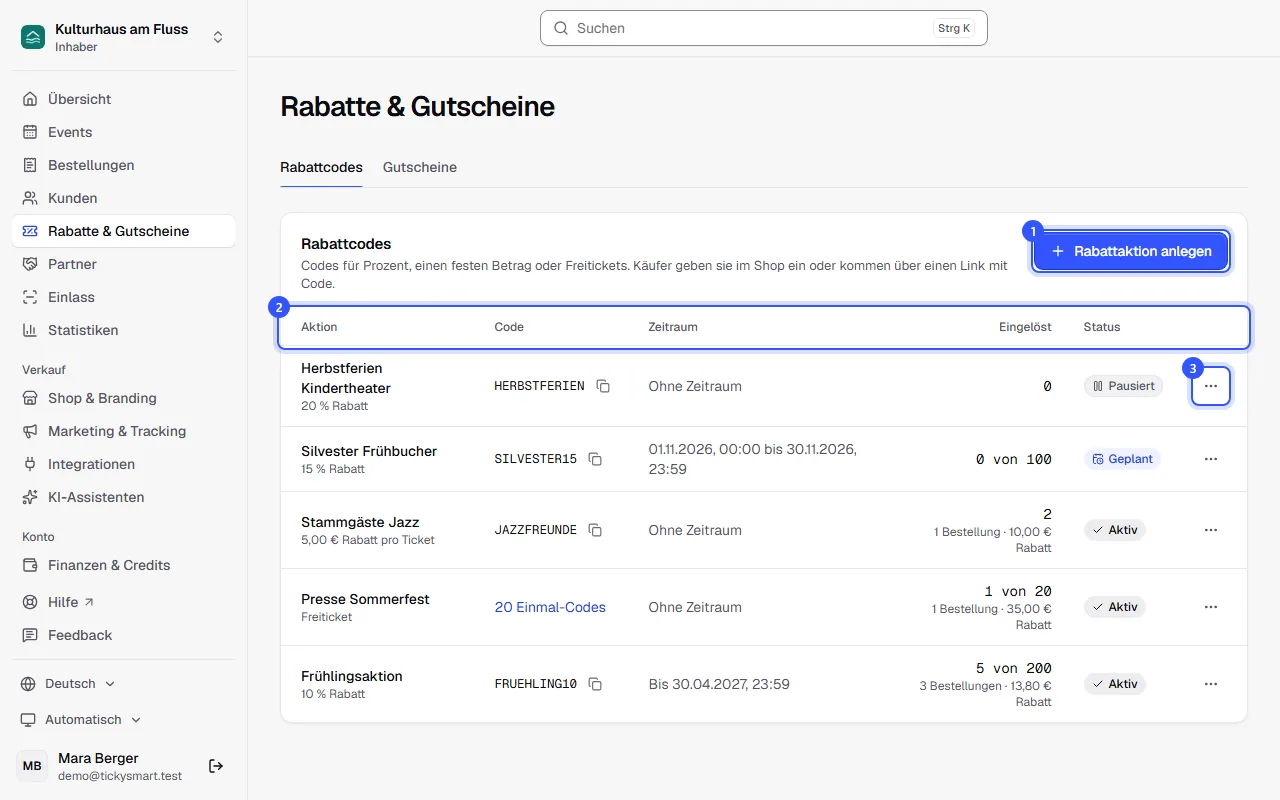Click Aktiv badge in Presse Sommerfest row
Image resolution: width=1280 pixels, height=800 pixels.
click(x=1115, y=607)
